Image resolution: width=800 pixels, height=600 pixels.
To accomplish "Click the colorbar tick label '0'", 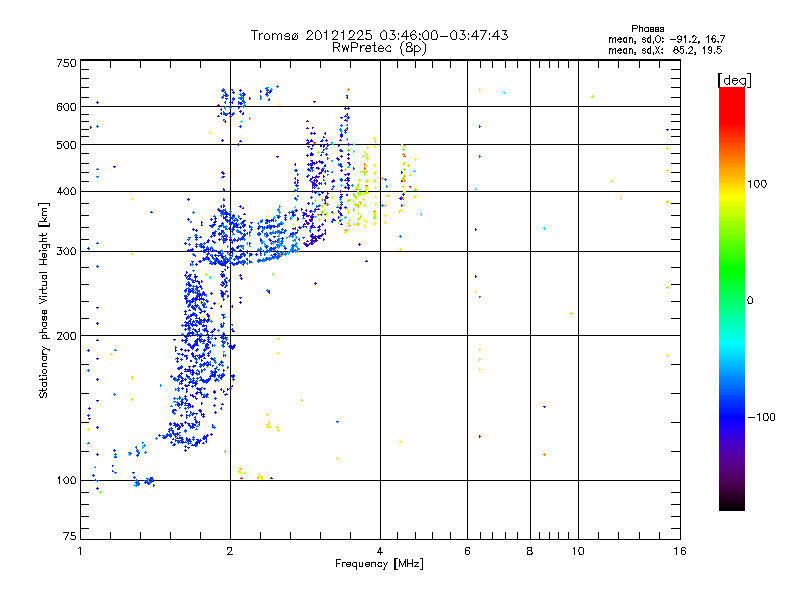I will (x=750, y=300).
